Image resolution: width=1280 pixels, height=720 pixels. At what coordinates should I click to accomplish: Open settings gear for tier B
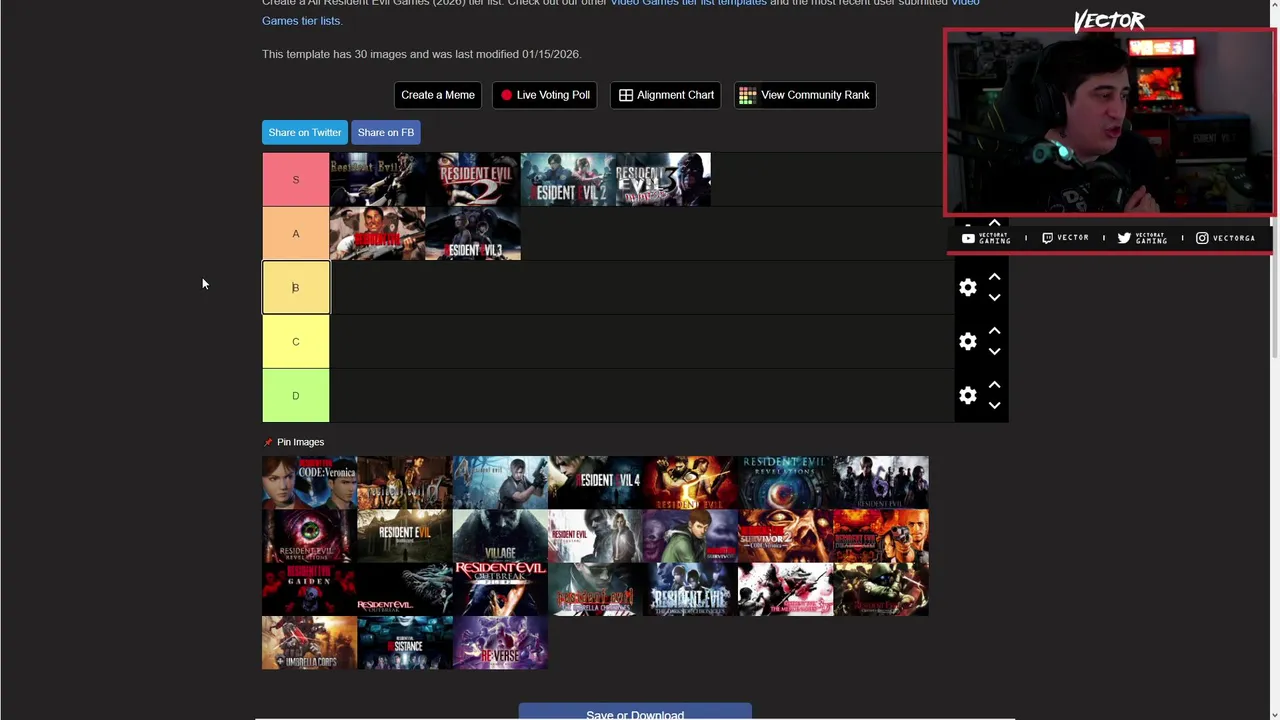click(x=967, y=288)
